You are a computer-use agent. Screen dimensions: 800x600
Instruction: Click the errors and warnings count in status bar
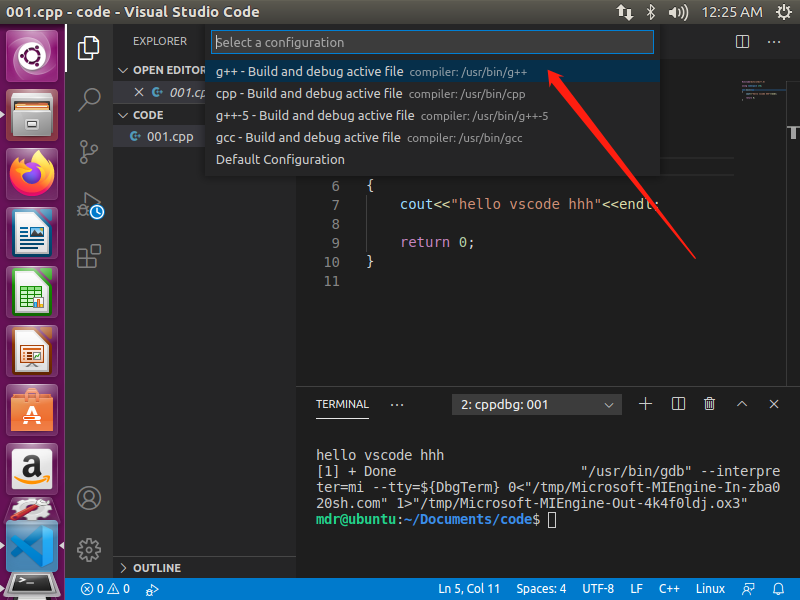(106, 589)
